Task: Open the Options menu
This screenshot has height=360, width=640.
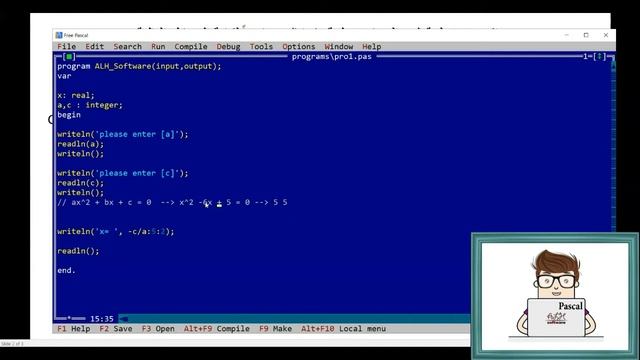Action: 299,47
